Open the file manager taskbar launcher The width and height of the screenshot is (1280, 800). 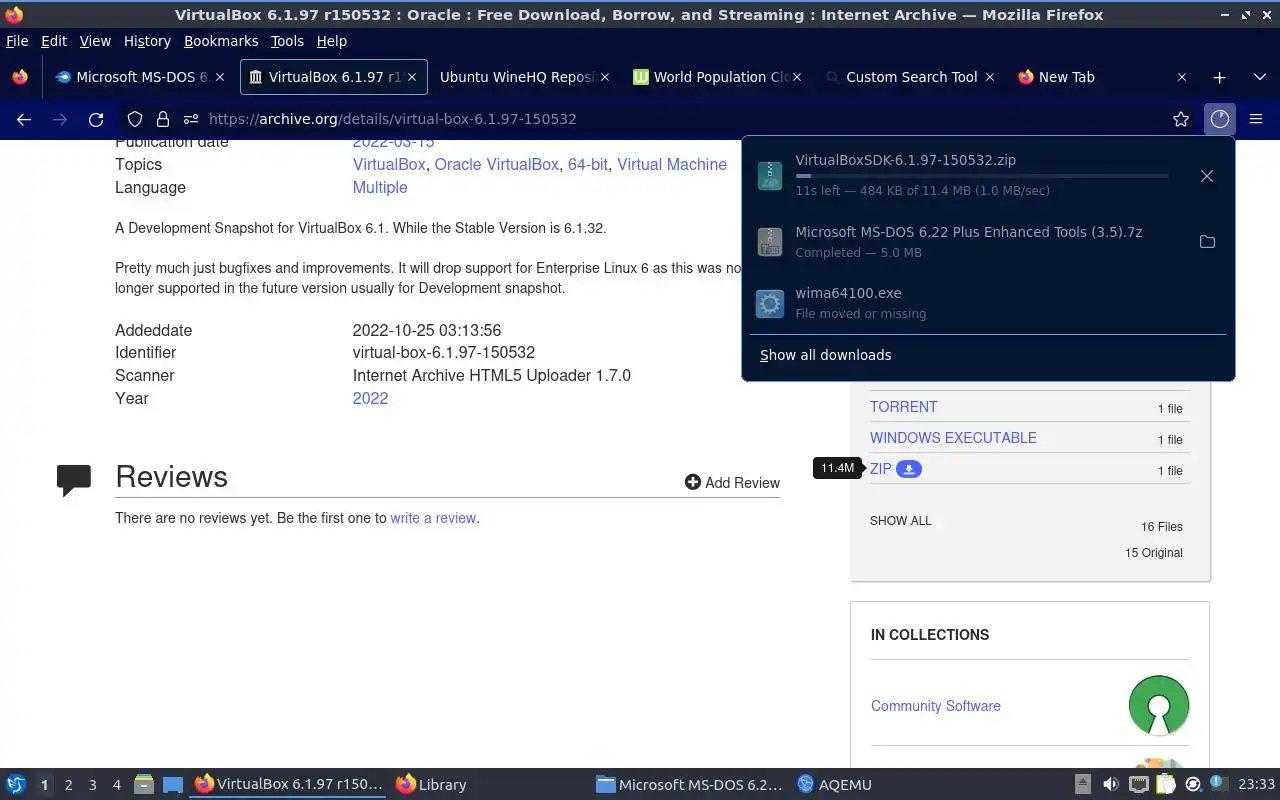[x=144, y=785]
